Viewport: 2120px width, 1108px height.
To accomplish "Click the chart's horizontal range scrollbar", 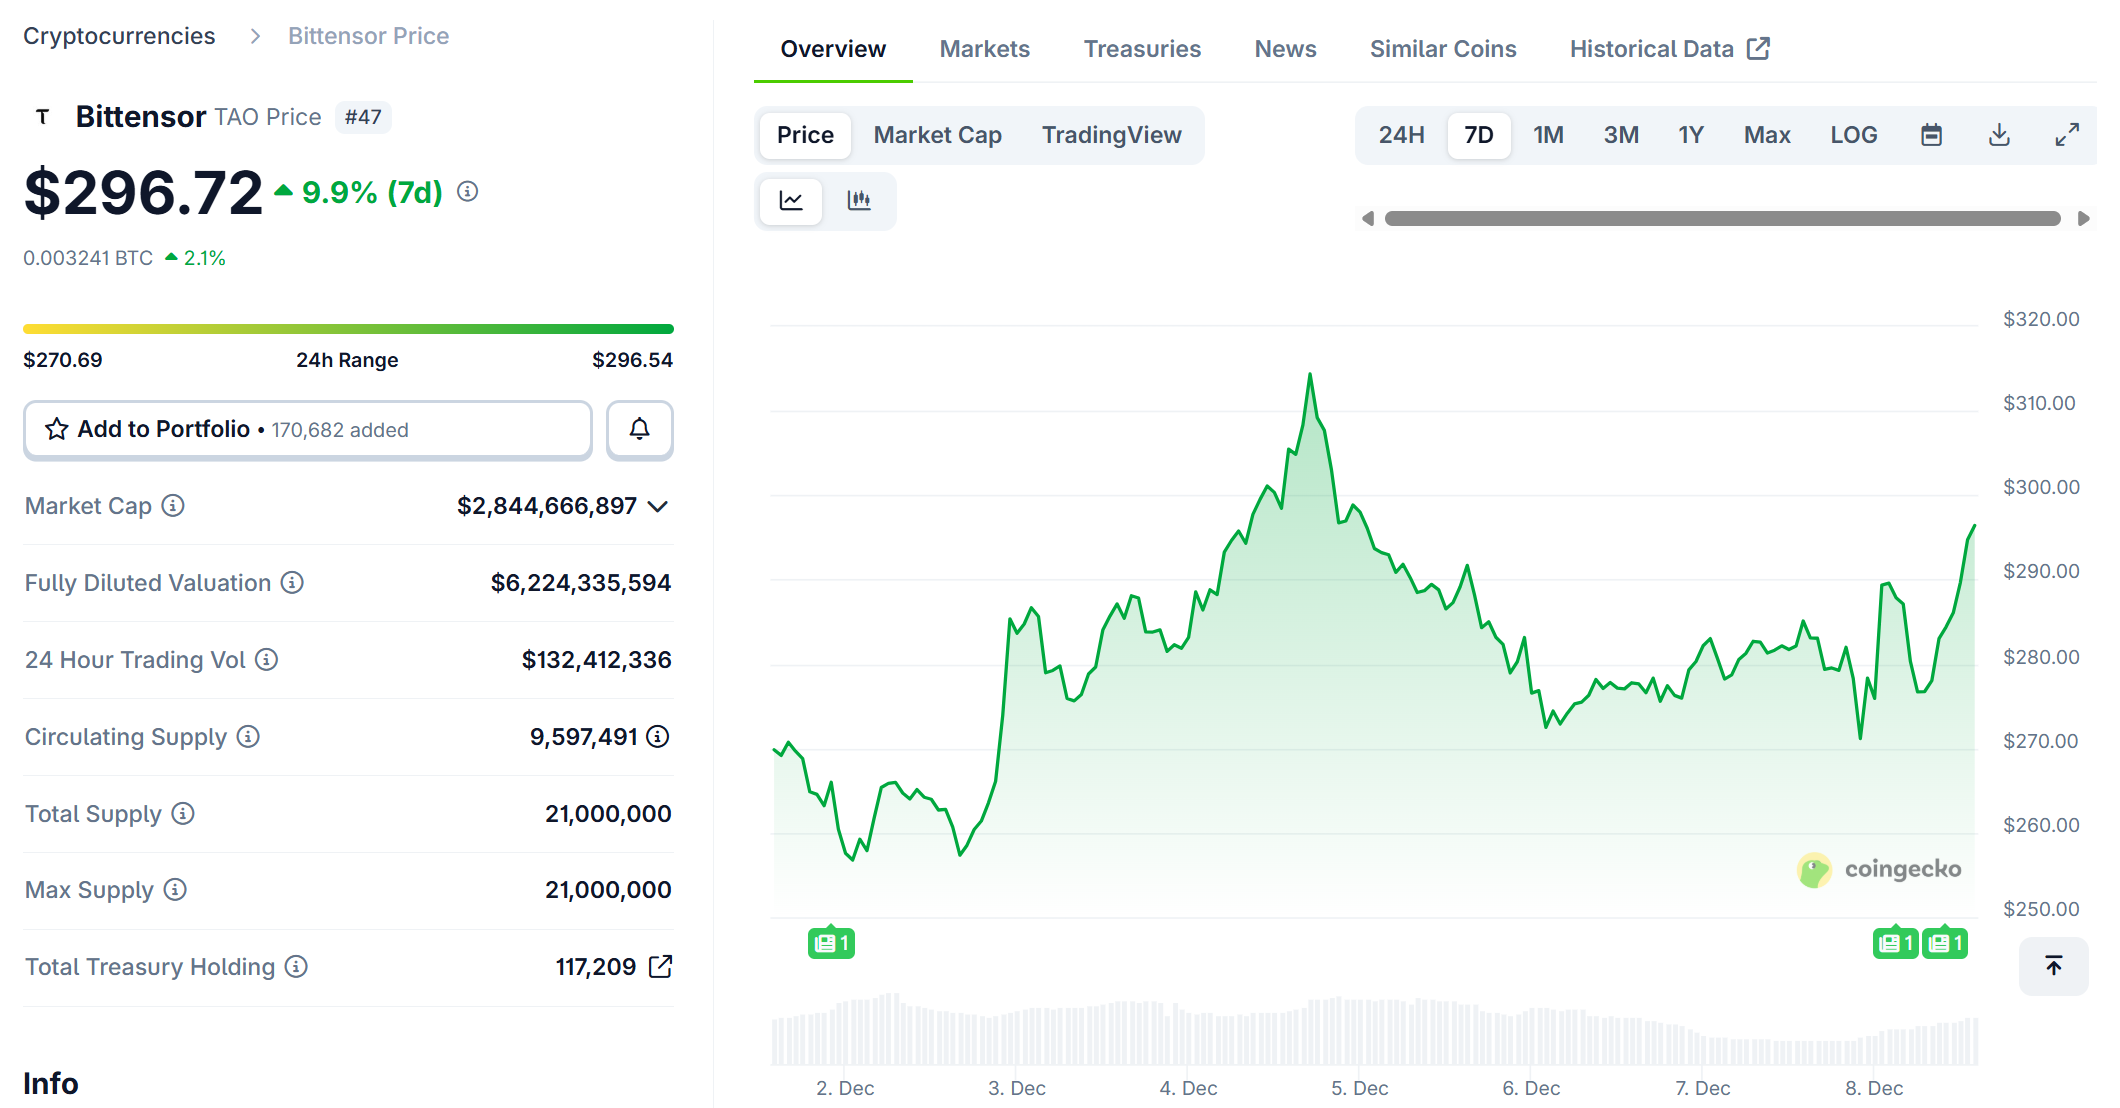I will click(x=1722, y=219).
